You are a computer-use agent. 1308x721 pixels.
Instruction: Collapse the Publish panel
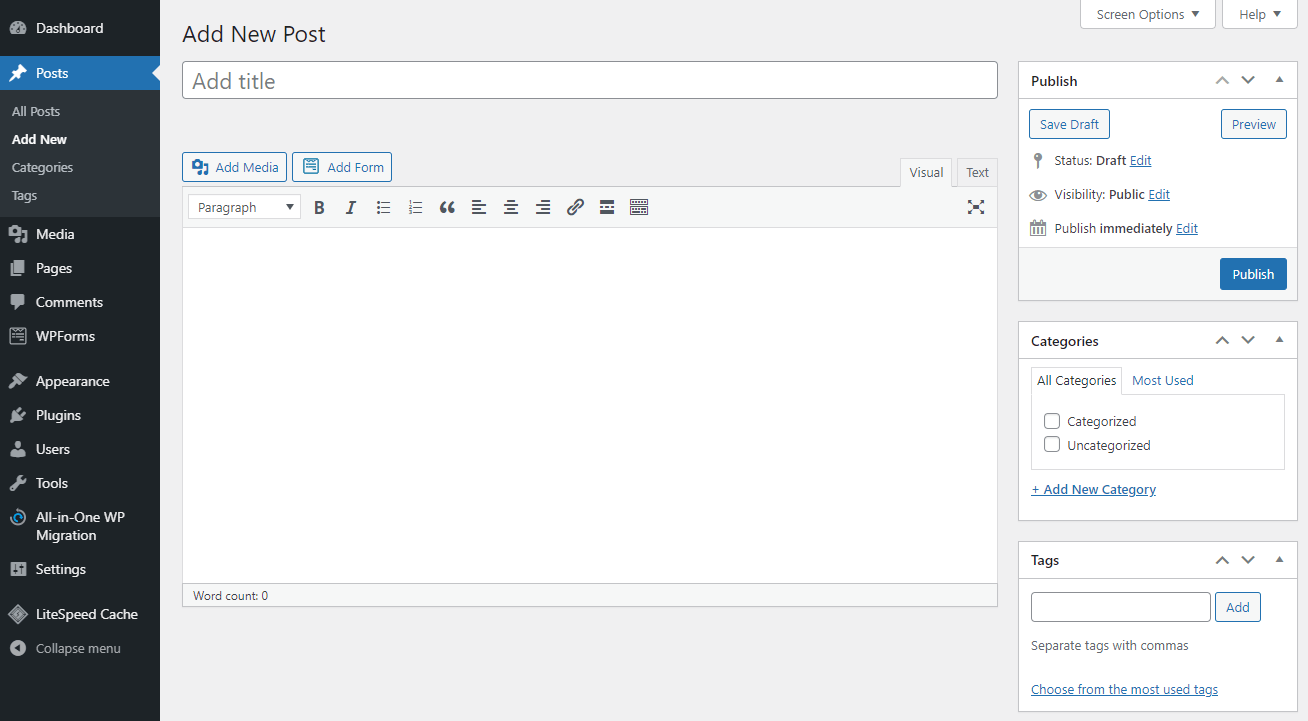tap(1279, 80)
